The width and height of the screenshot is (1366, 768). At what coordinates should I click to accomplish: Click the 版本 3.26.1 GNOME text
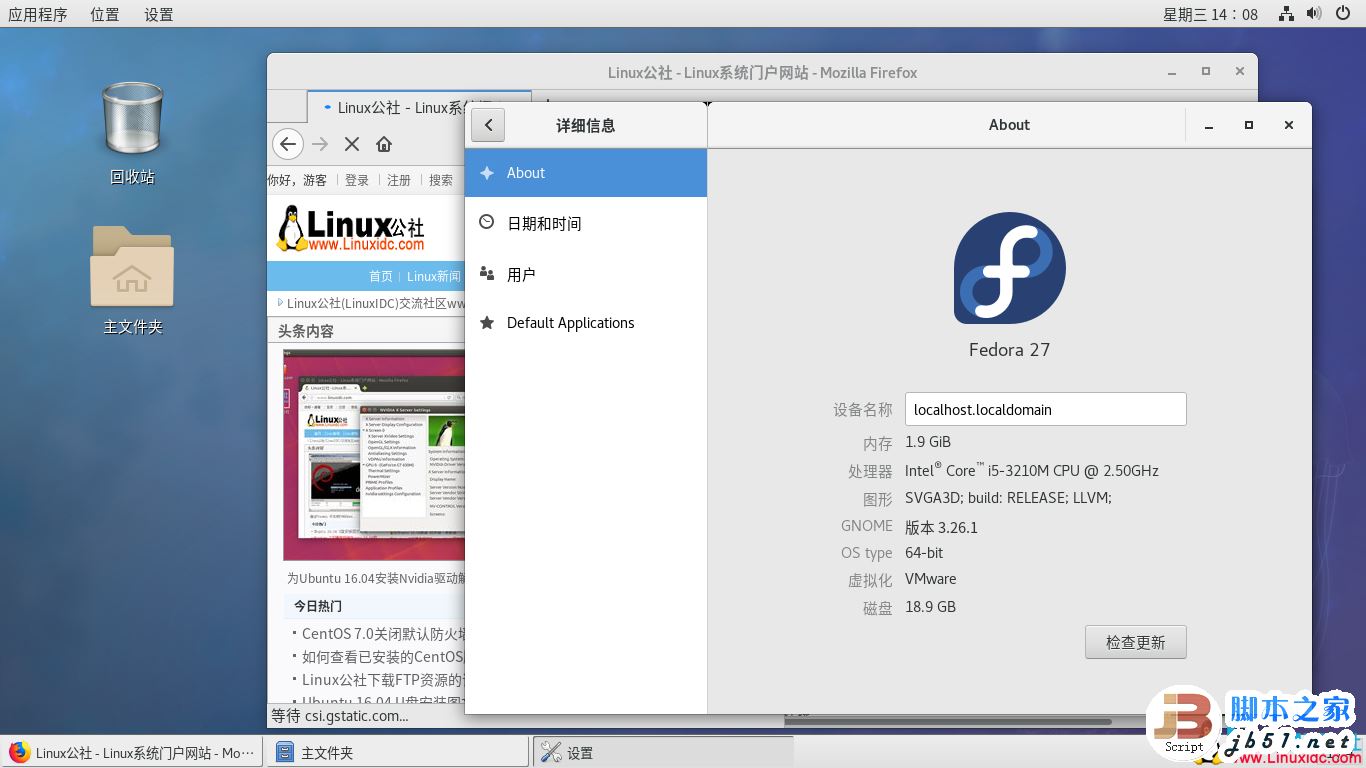pyautogui.click(x=941, y=527)
